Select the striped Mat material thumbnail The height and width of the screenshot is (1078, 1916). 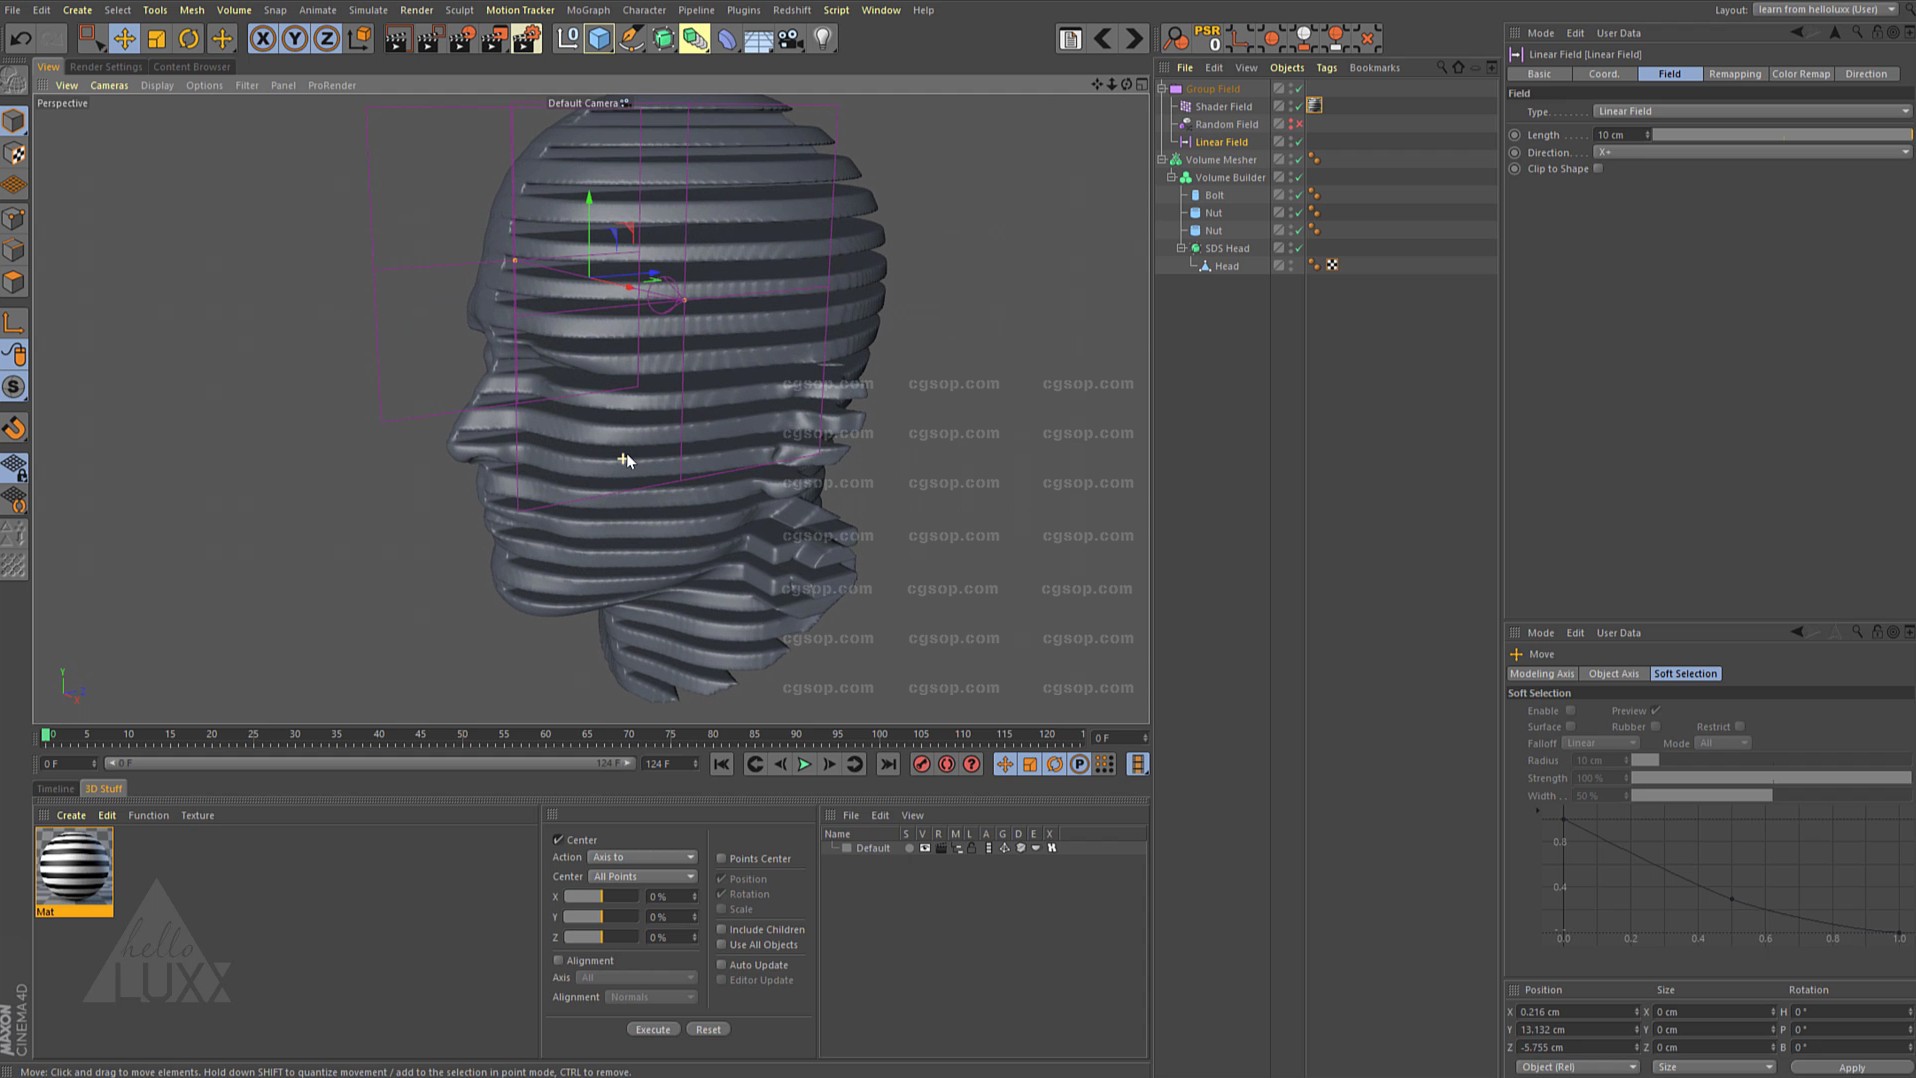pyautogui.click(x=74, y=867)
